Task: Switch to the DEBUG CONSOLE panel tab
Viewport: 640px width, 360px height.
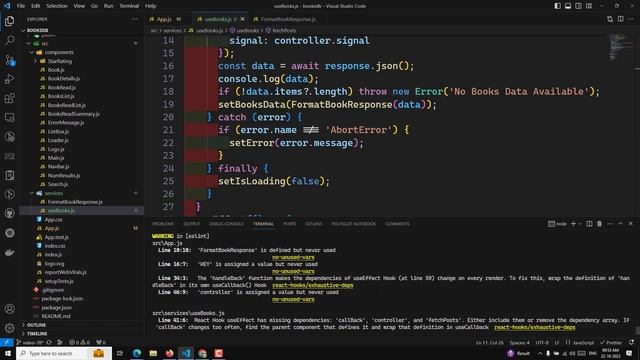Action: click(x=227, y=224)
